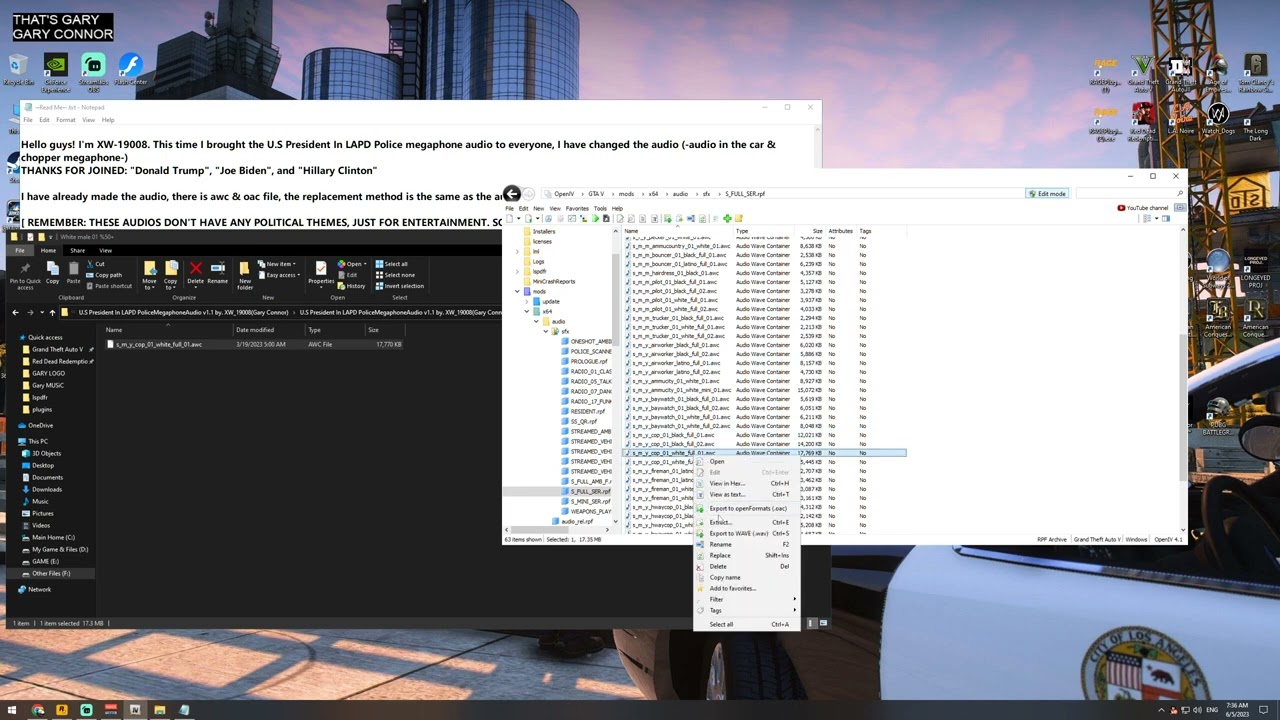1280x720 pixels.
Task: Select S_MINI_SER.rpf in OpenIV tree
Action: coord(590,501)
